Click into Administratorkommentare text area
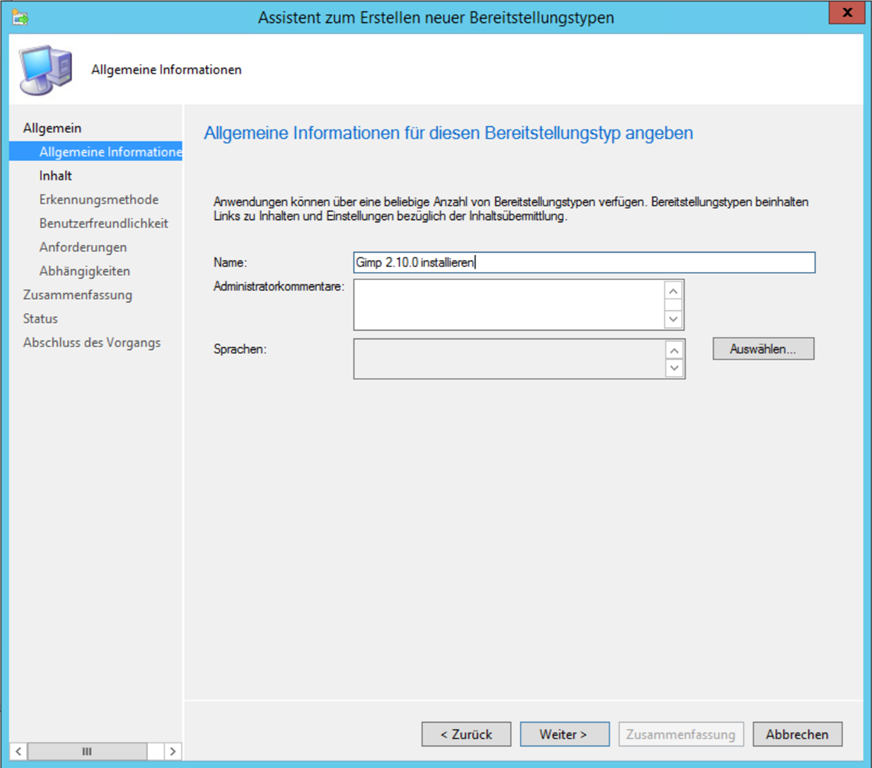Image resolution: width=872 pixels, height=768 pixels. pos(508,304)
